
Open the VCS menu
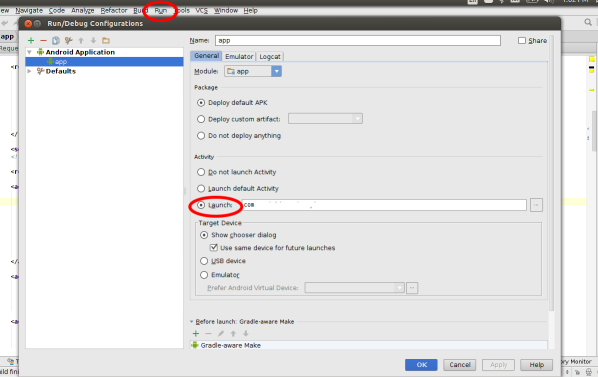201,11
